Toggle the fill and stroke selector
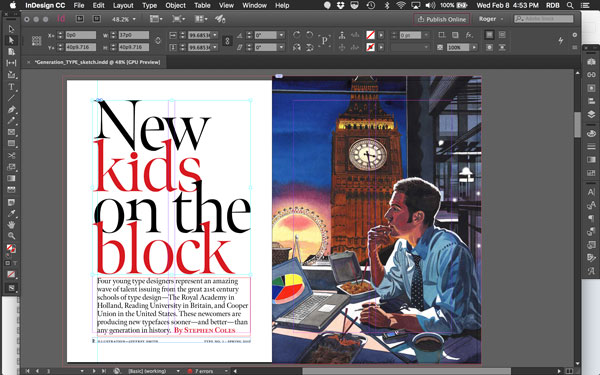This screenshot has width=600, height=375. coord(11,249)
